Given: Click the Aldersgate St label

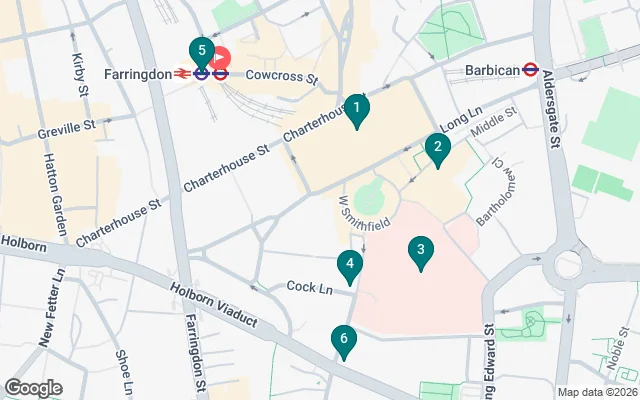Looking at the screenshot, I should 552,109.
